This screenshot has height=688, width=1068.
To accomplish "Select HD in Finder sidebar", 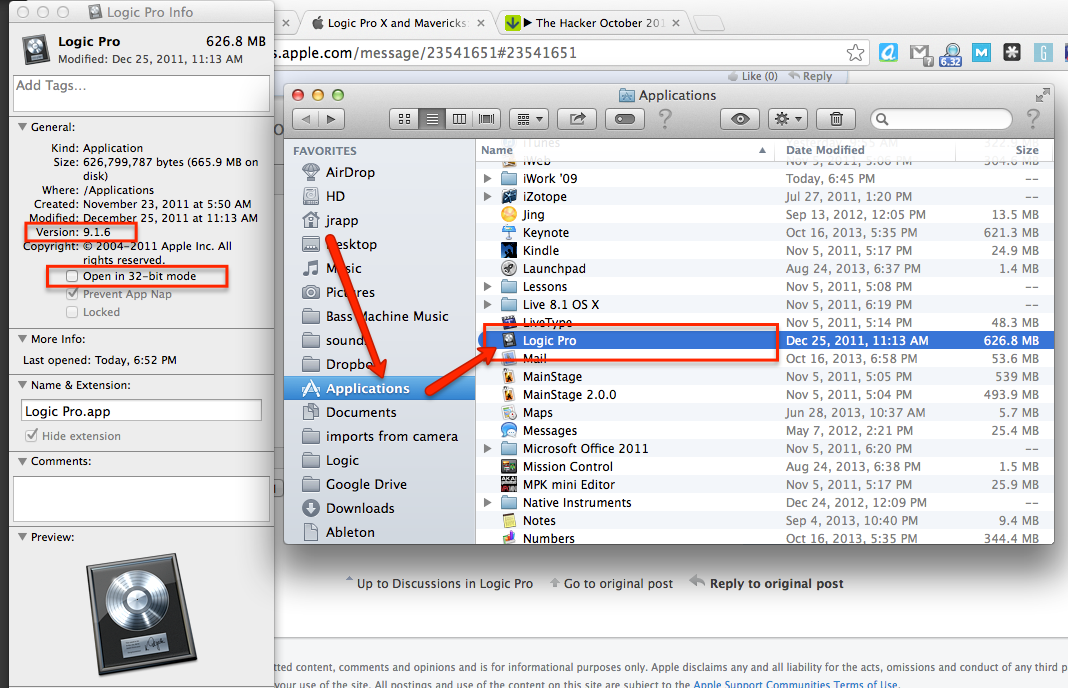I will tap(379, 196).
